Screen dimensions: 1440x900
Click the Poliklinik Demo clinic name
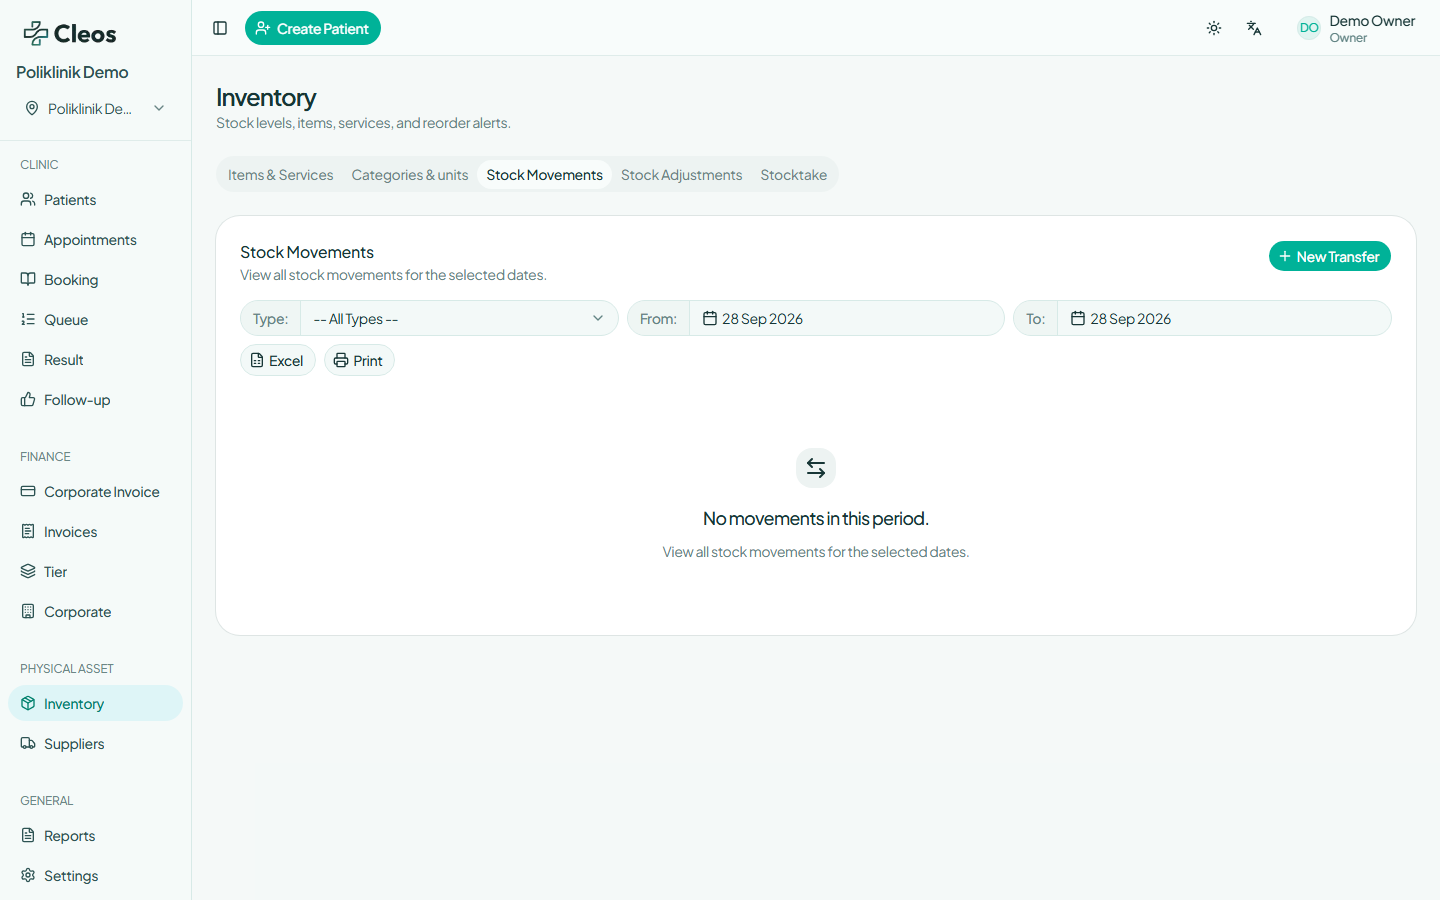click(x=72, y=72)
